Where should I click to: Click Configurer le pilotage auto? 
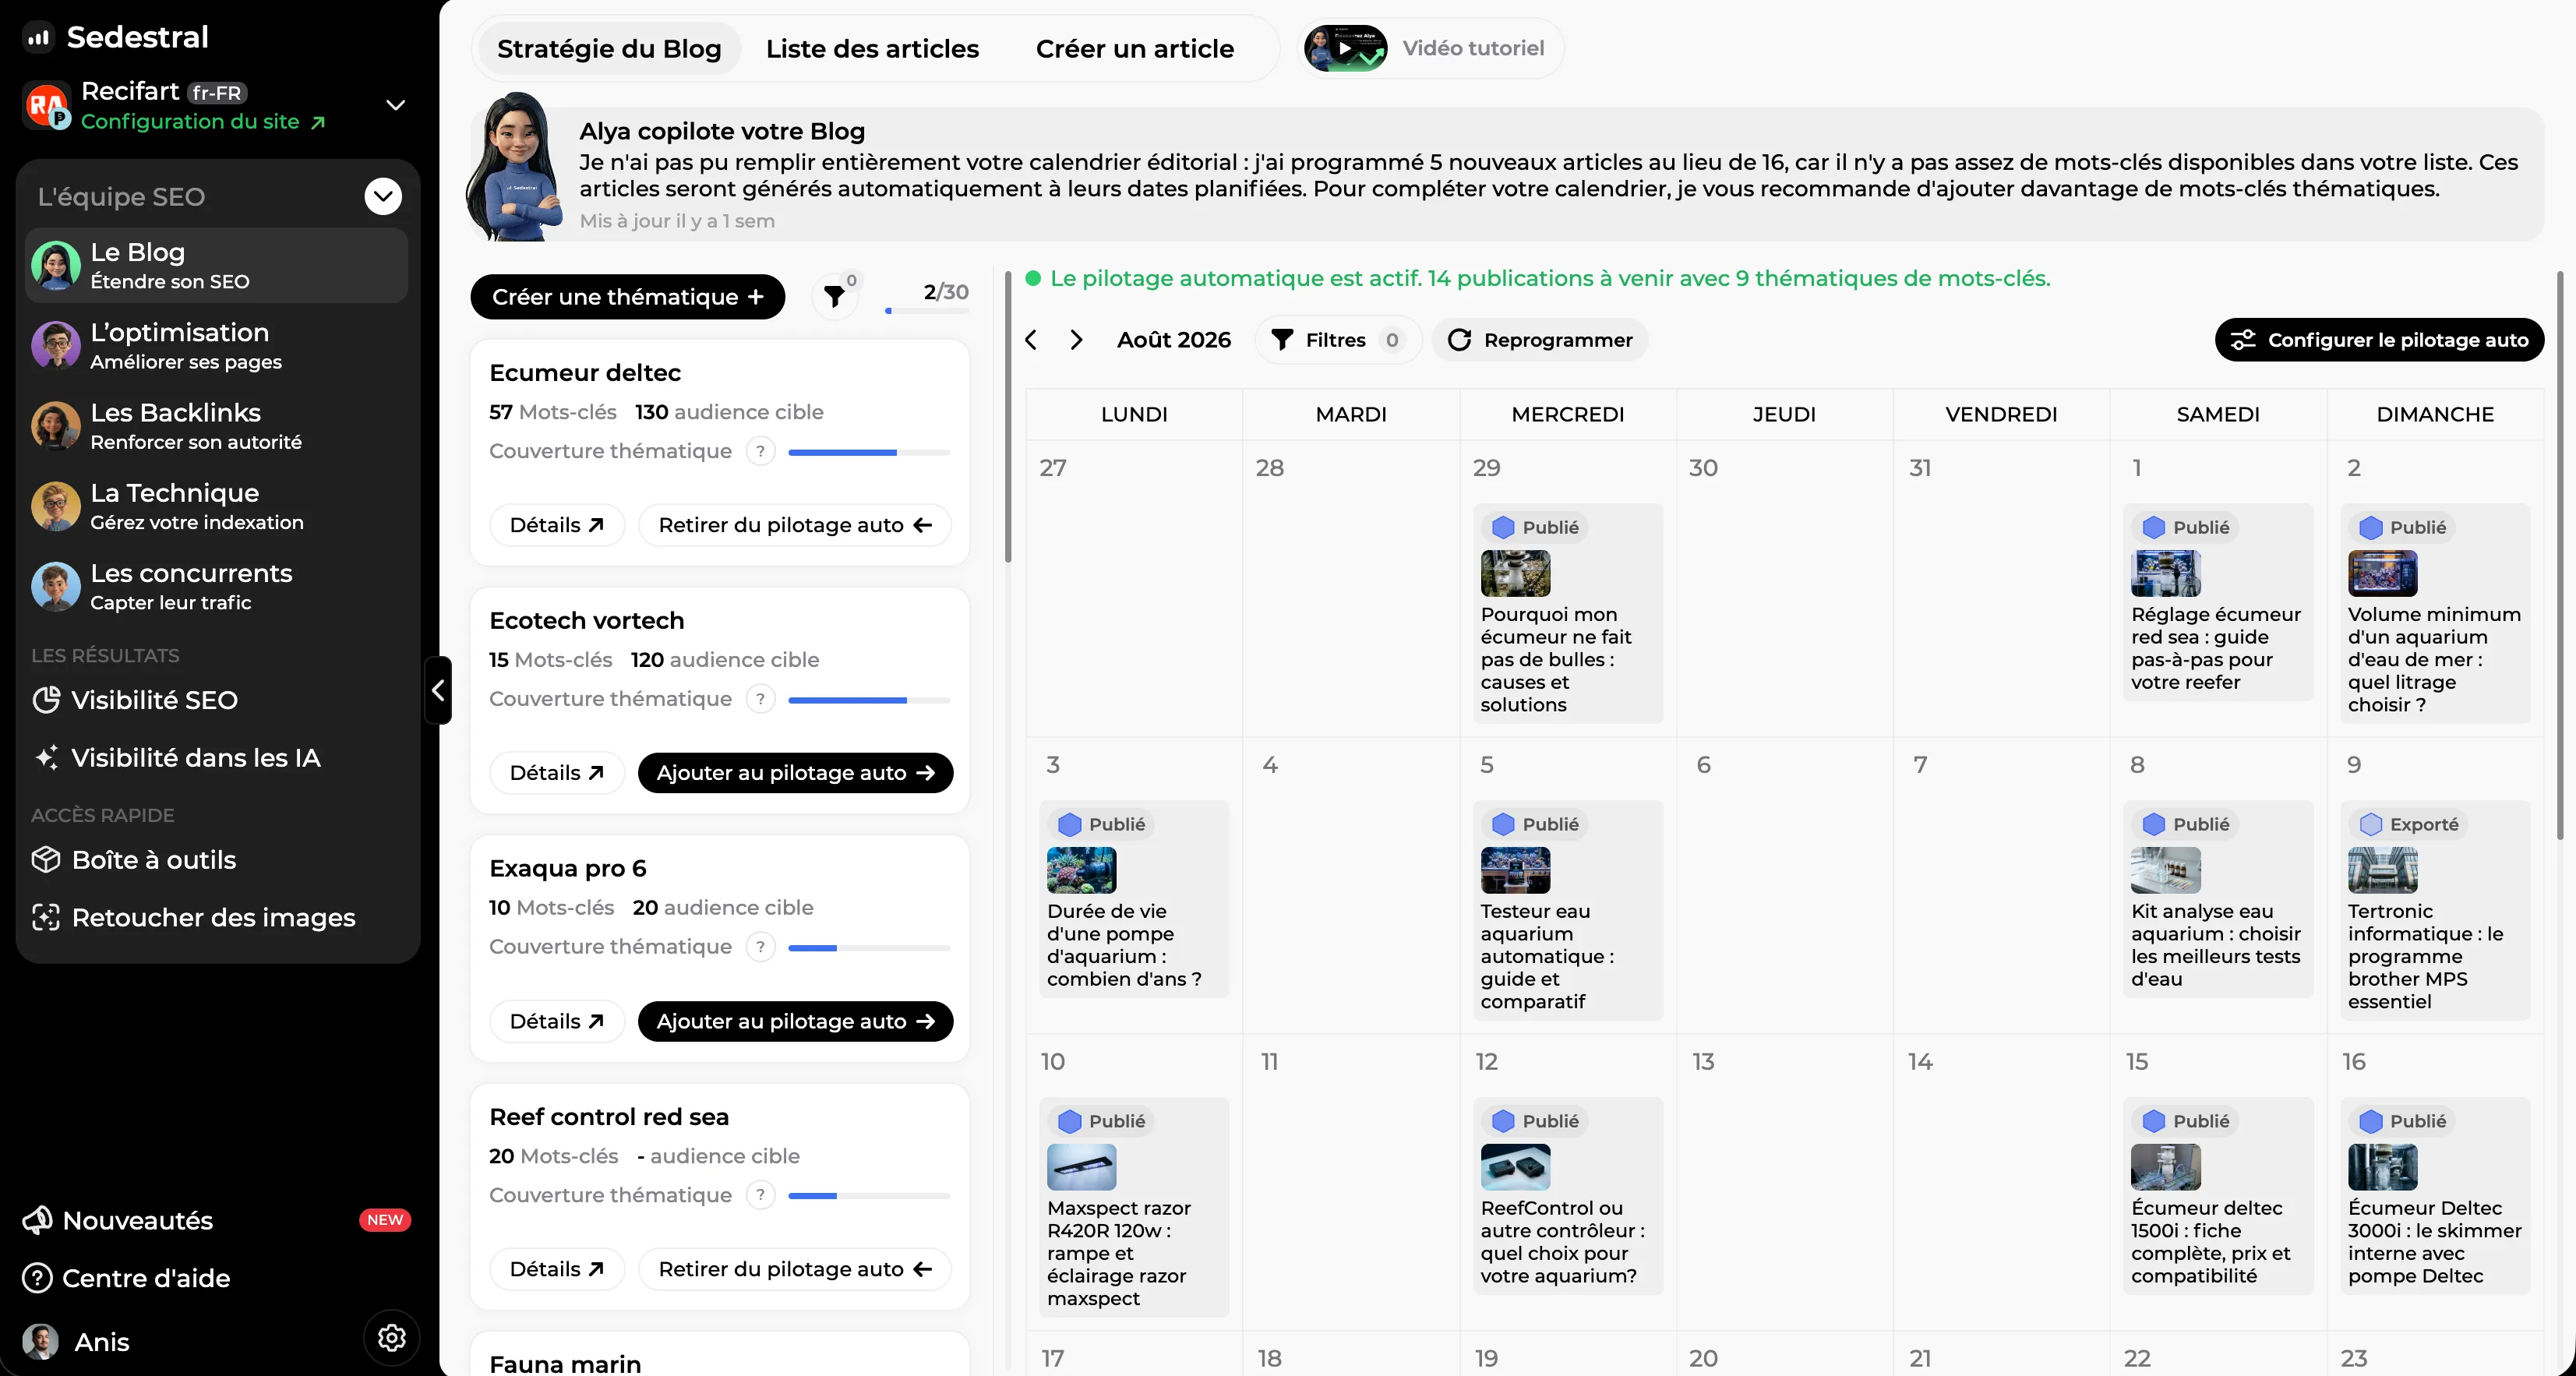2379,340
